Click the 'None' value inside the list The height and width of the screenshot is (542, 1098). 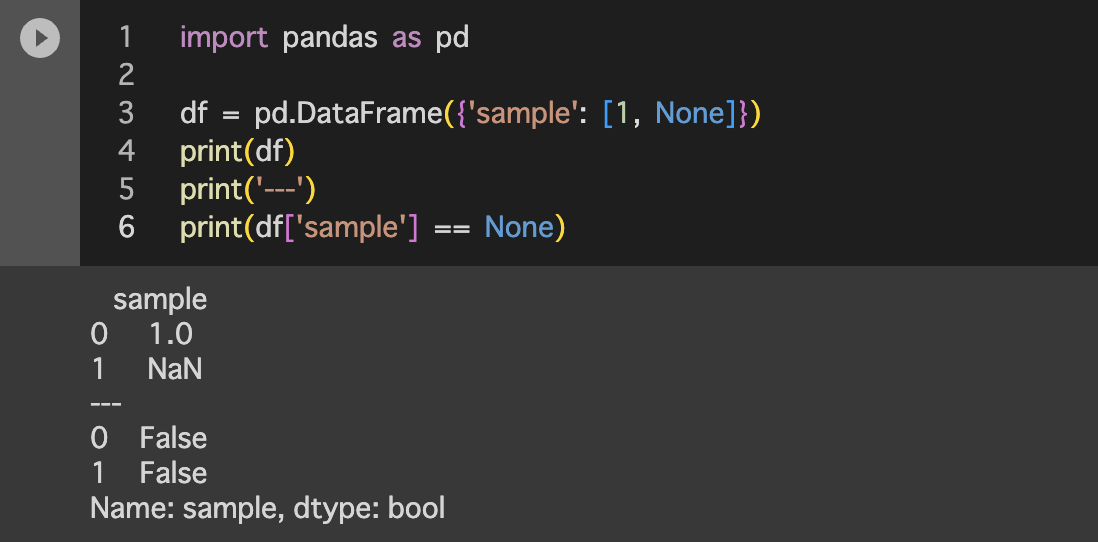[689, 113]
